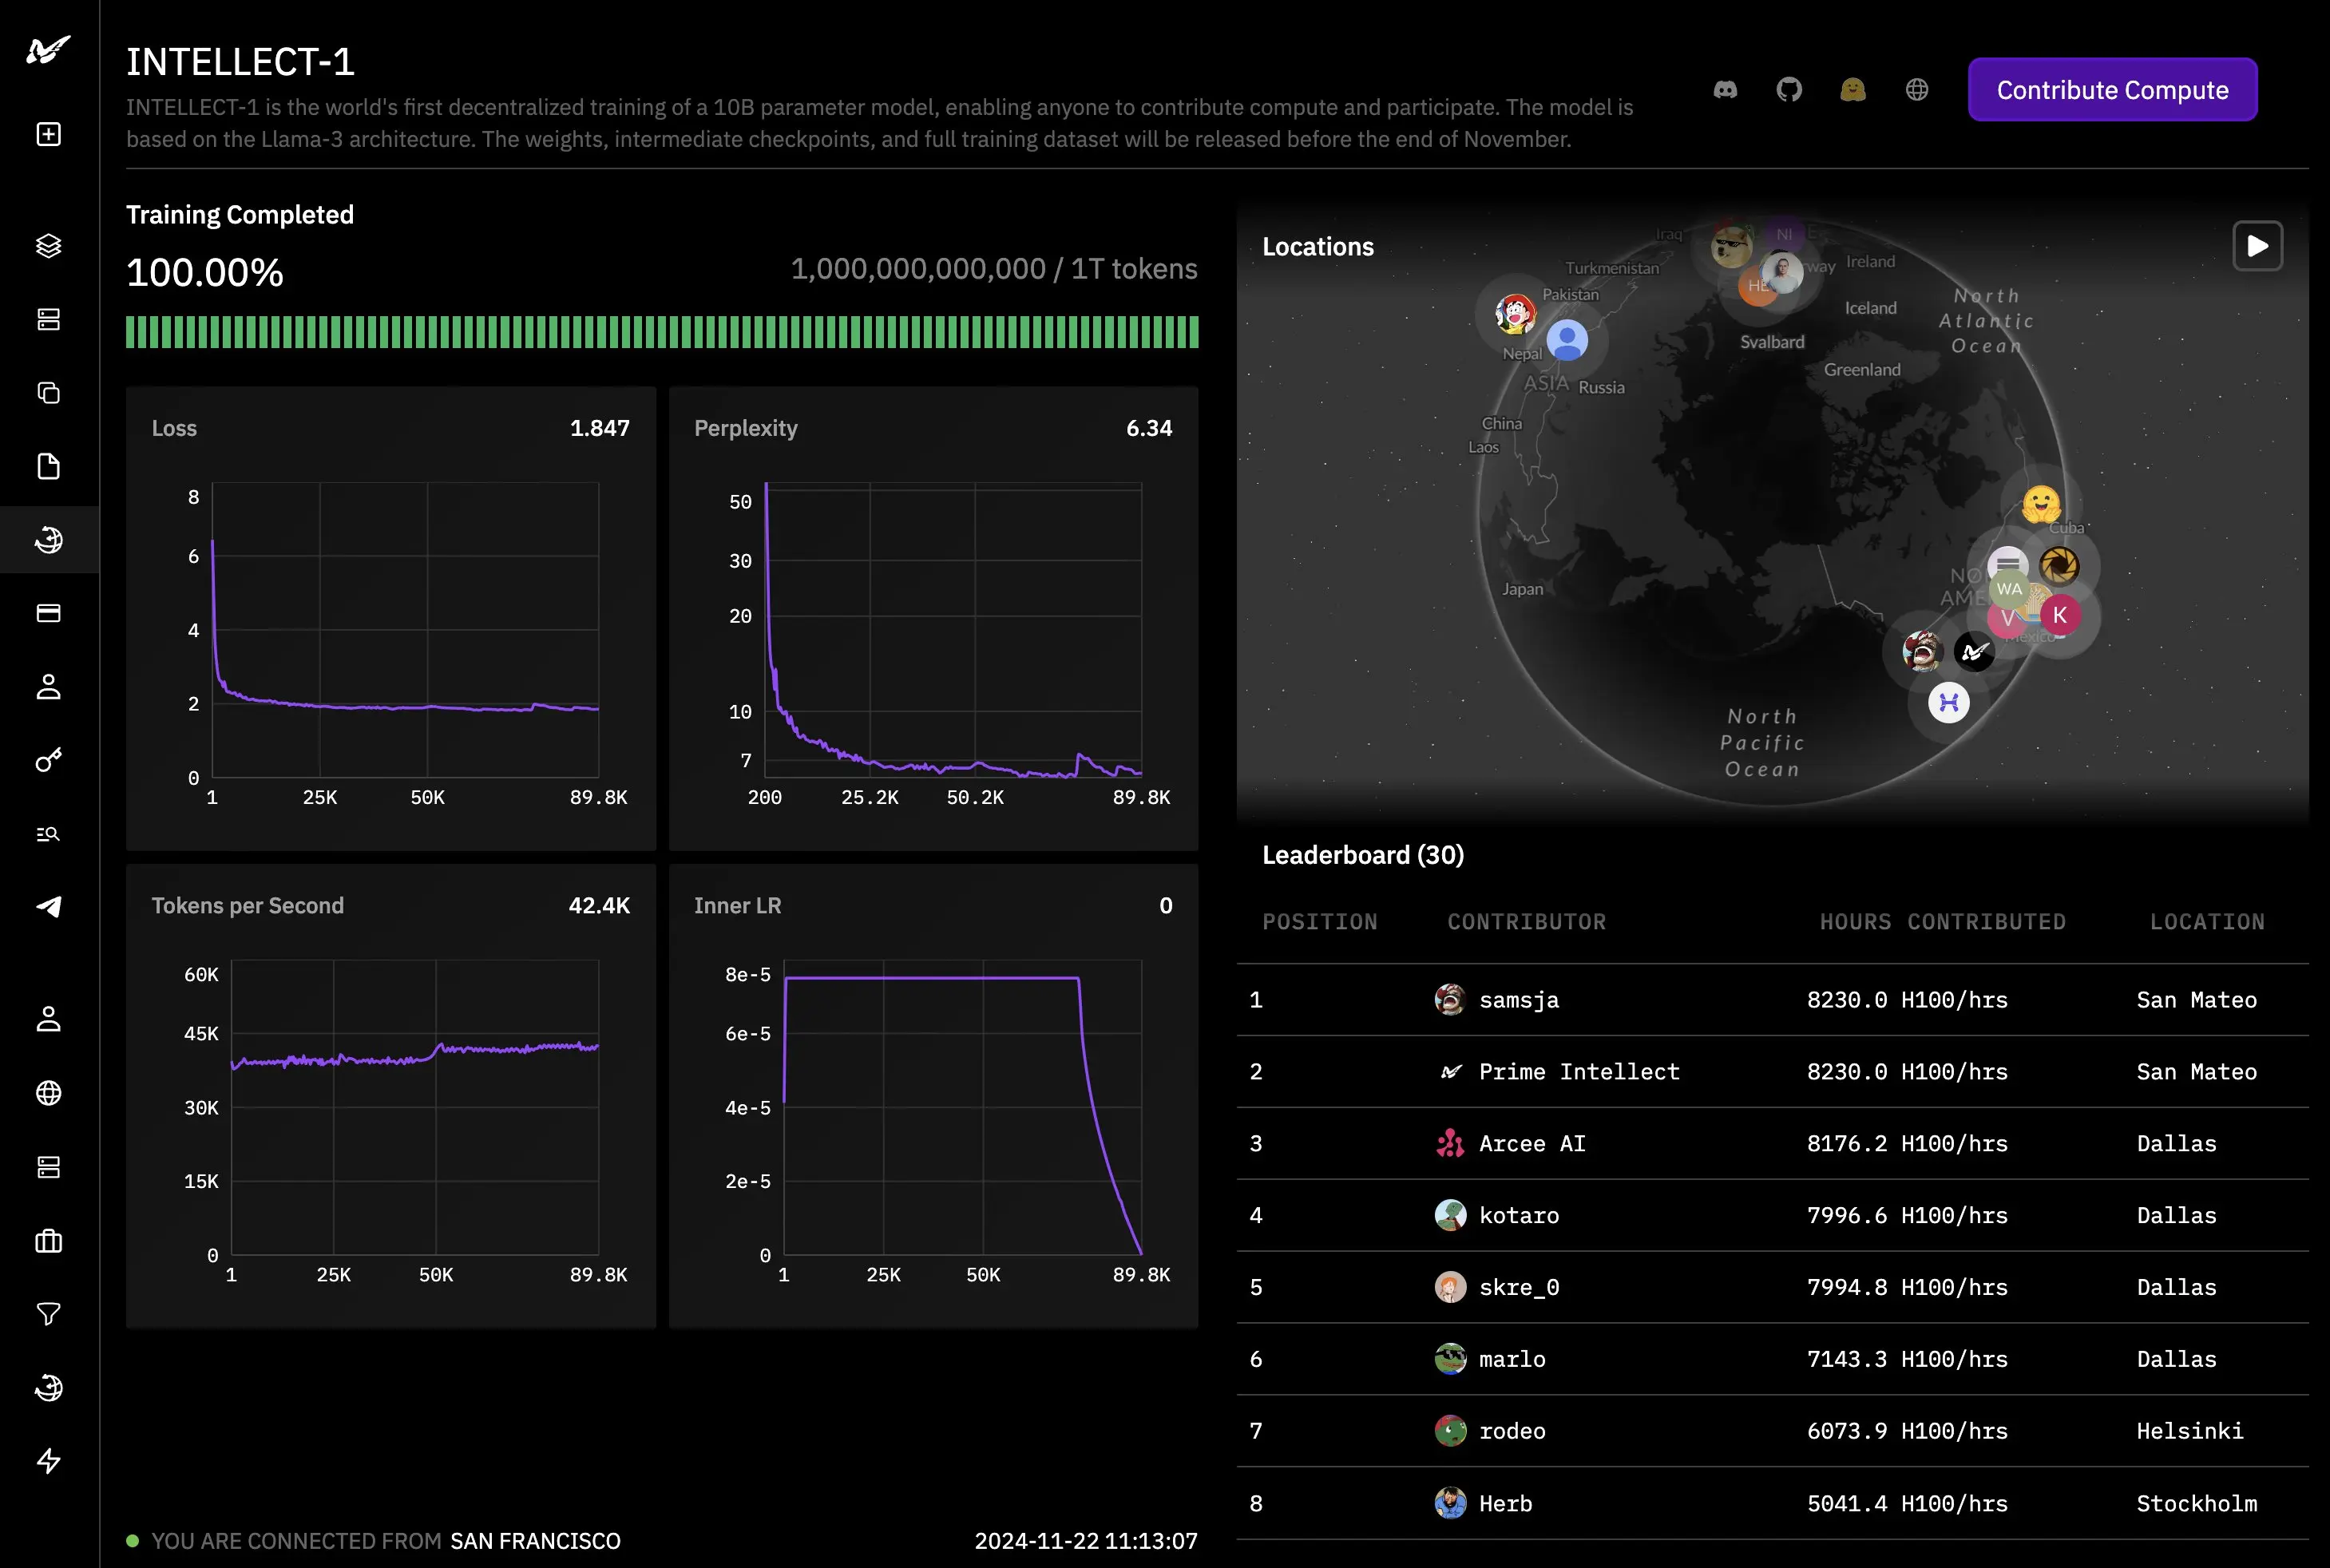2330x1568 pixels.
Task: Open the document file icon in the sidebar
Action: (x=48, y=466)
